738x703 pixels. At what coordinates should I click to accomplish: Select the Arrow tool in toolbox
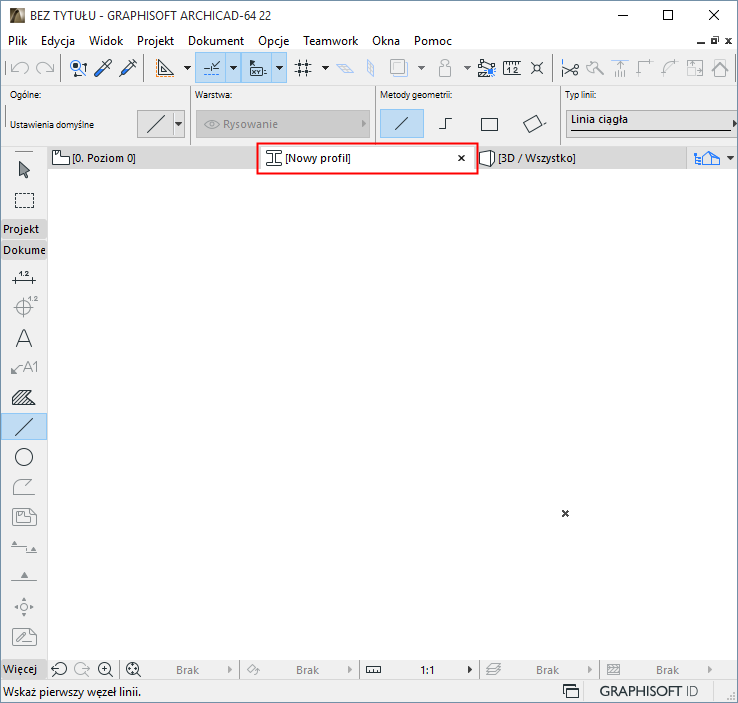coord(24,170)
